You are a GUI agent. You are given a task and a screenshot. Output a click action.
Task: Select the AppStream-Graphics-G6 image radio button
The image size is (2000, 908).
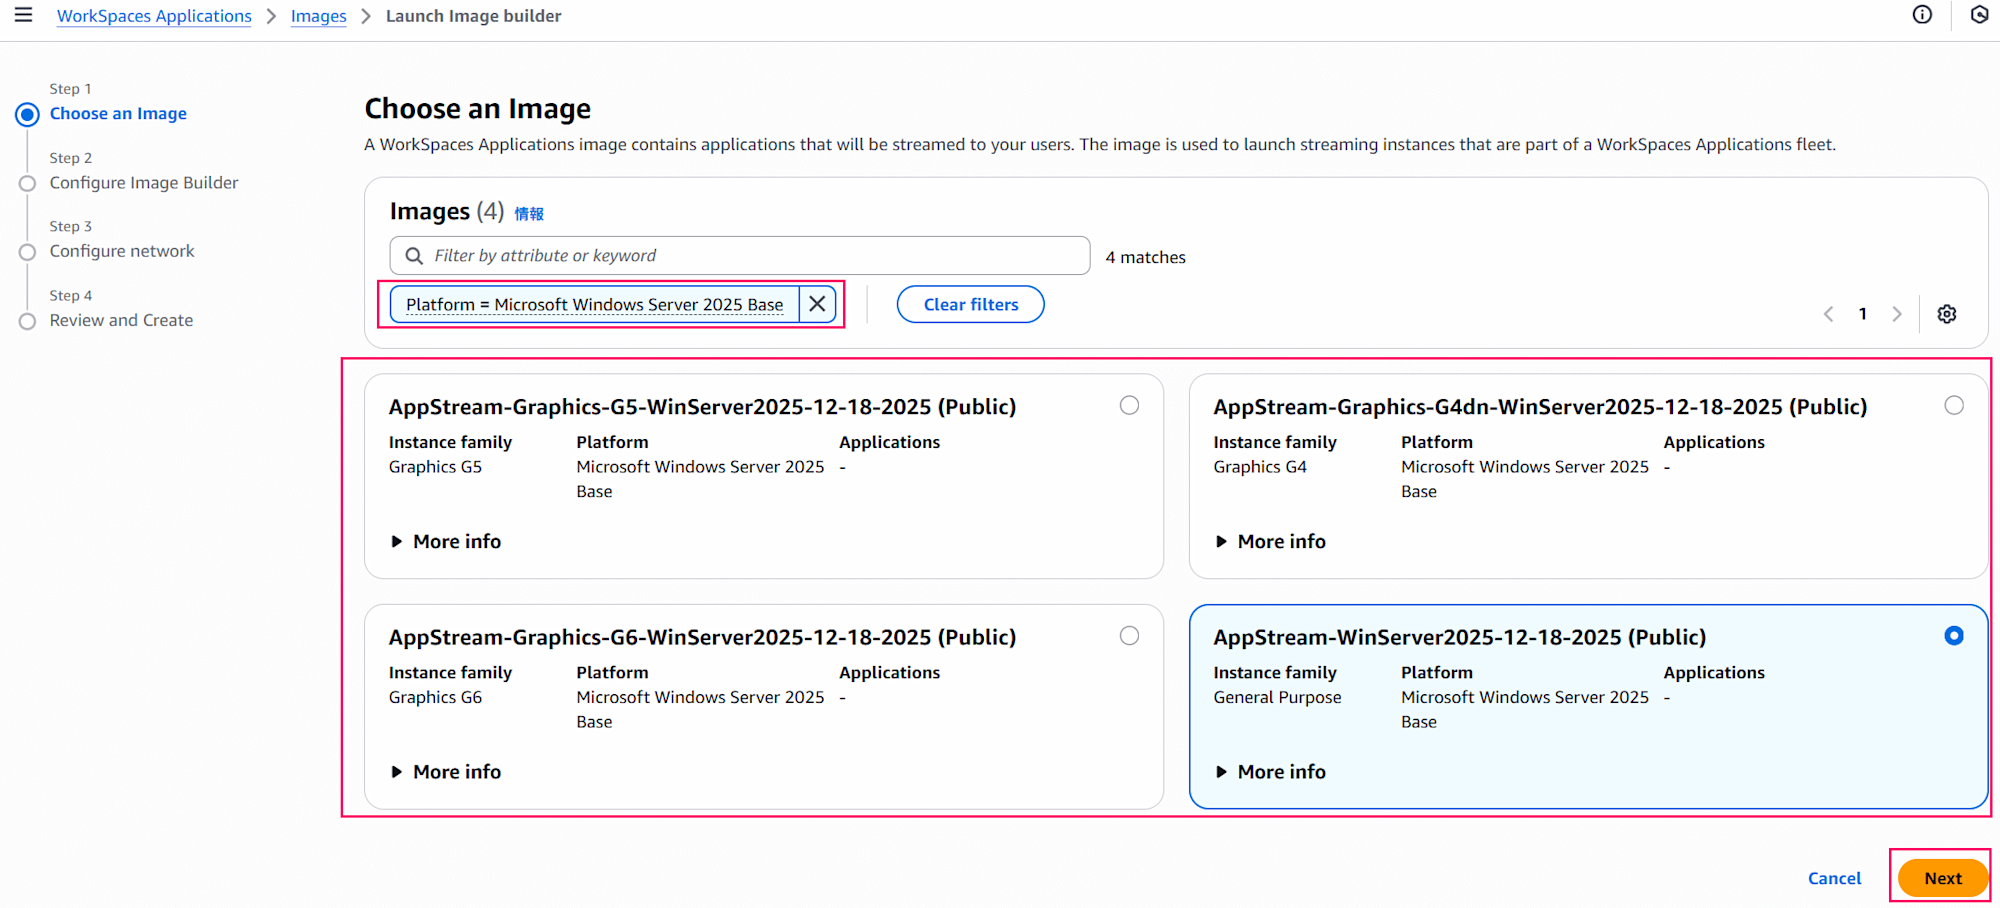[x=1129, y=635]
